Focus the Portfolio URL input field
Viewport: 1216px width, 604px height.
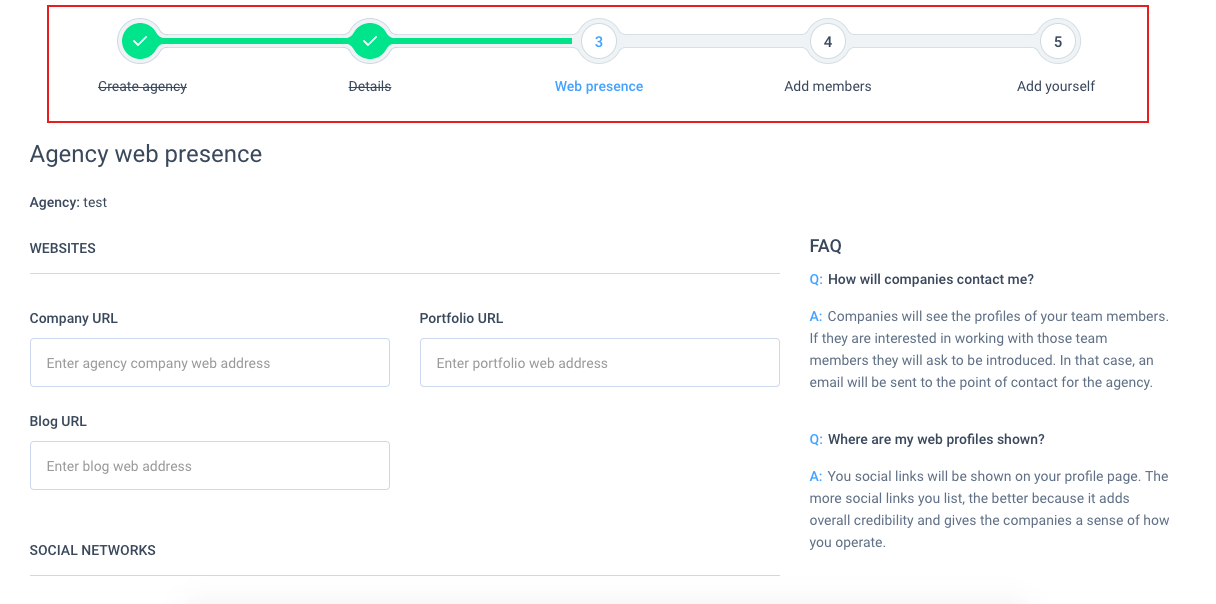(x=600, y=363)
